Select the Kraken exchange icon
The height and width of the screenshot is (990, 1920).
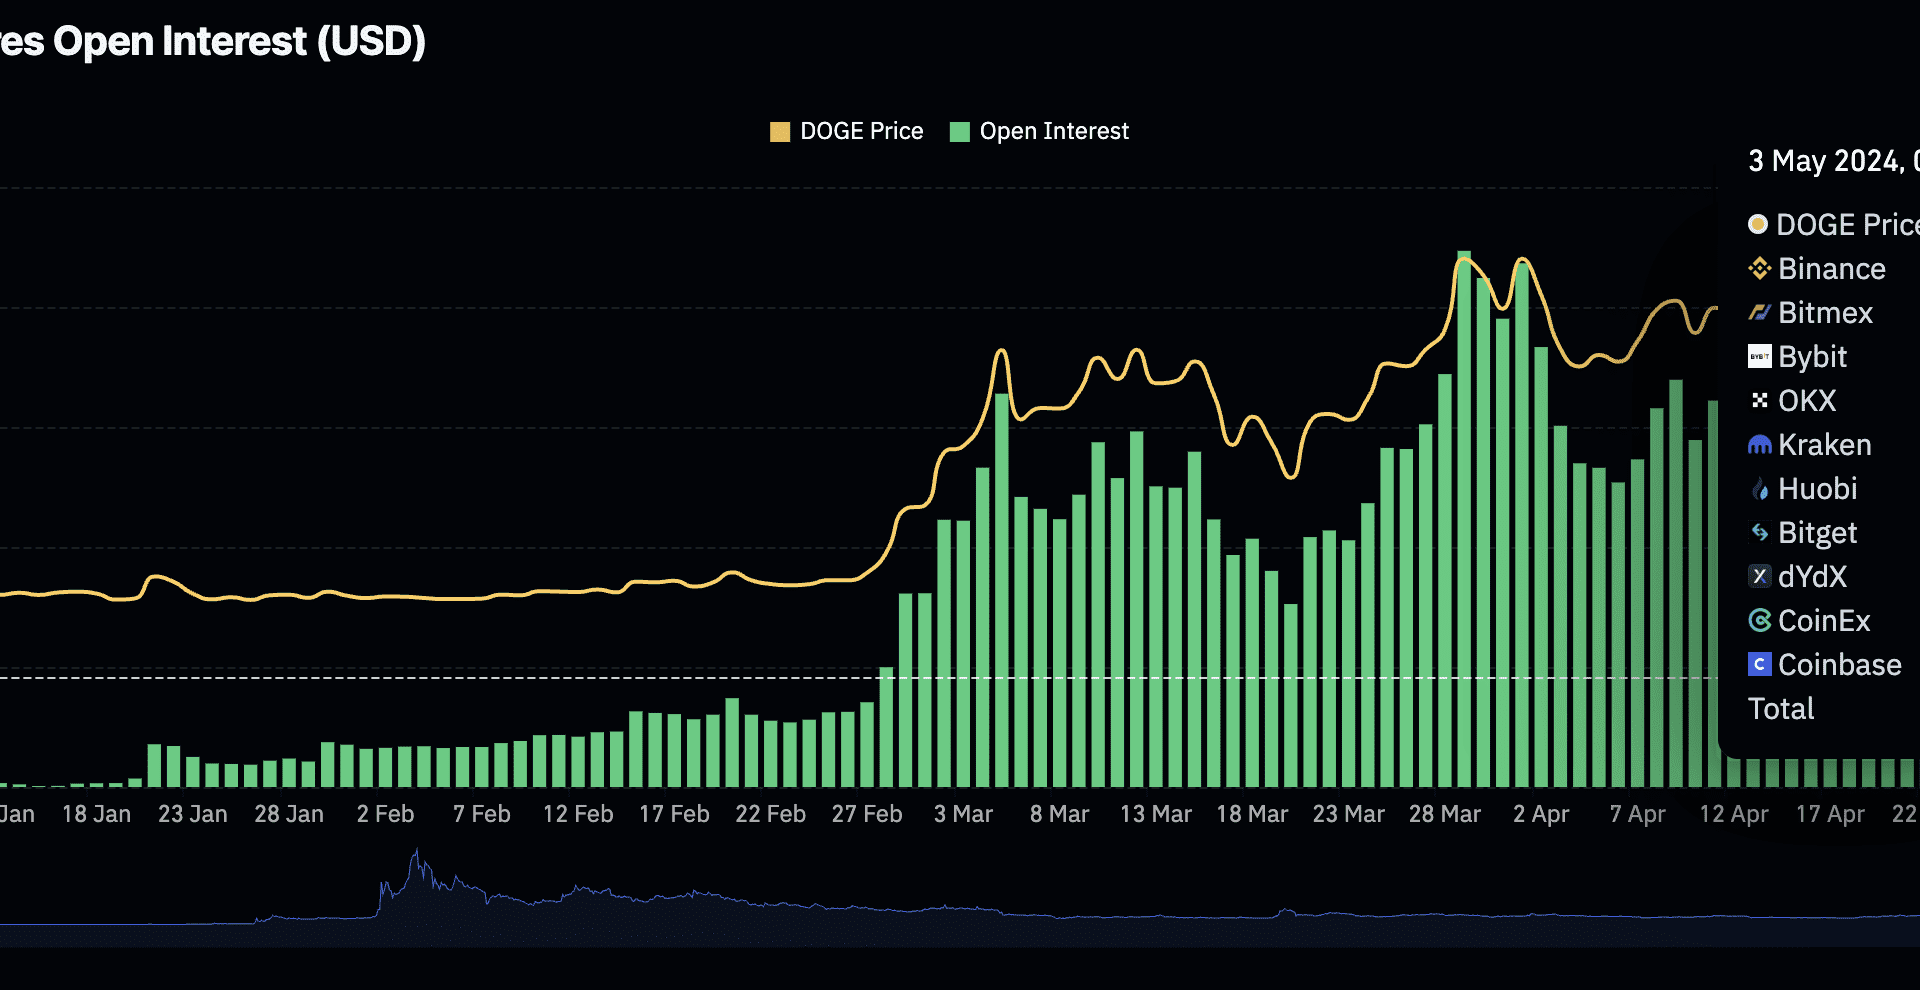coord(1757,444)
